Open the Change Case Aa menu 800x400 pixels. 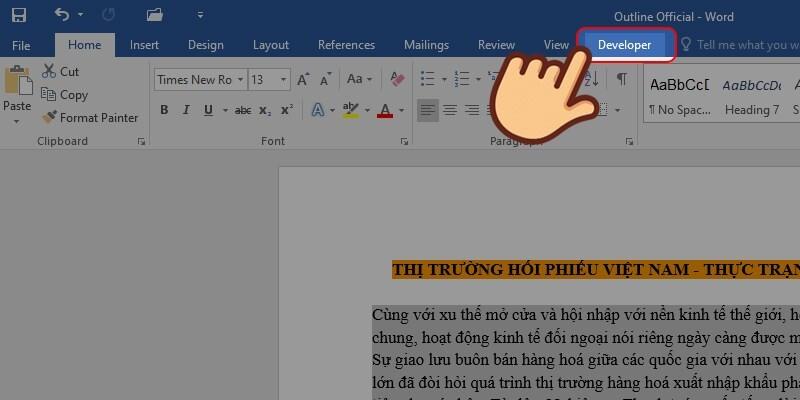[359, 79]
